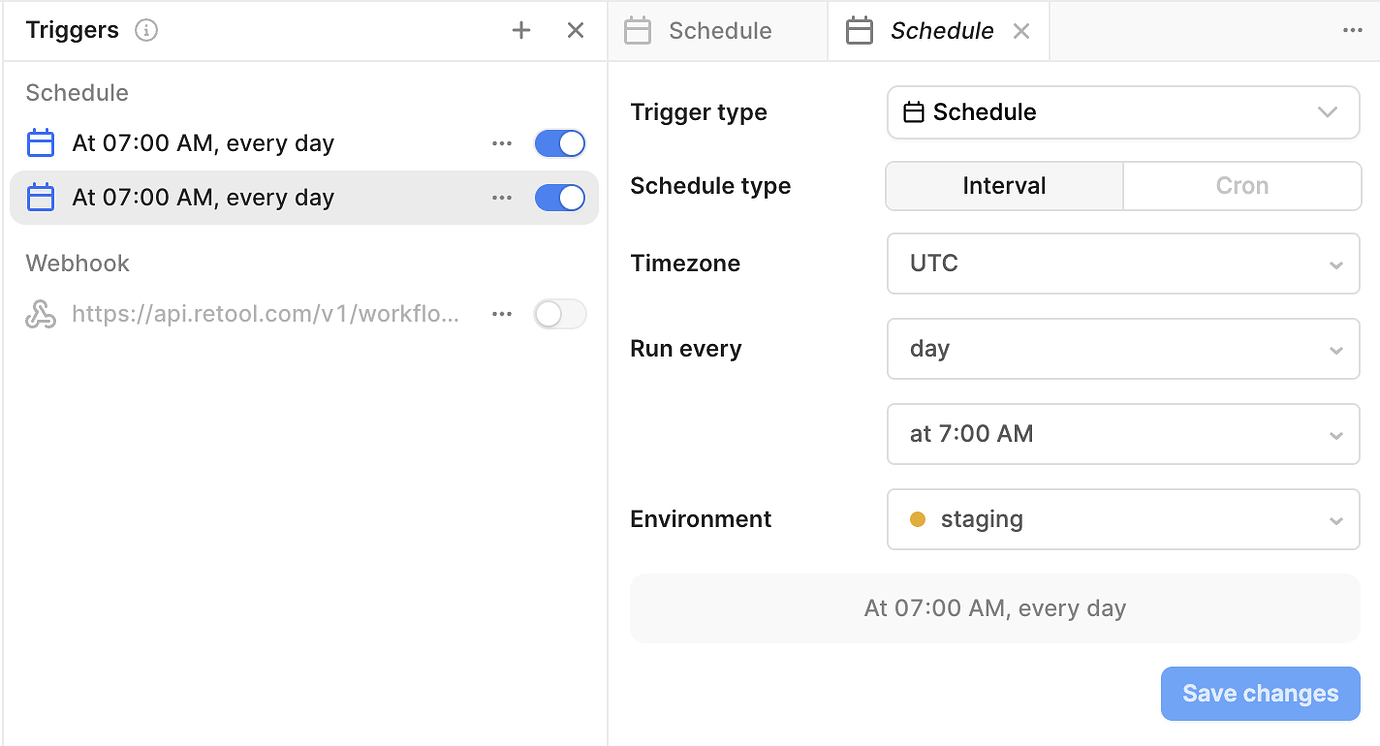Open the Environment staging dropdown

(x=1123, y=519)
